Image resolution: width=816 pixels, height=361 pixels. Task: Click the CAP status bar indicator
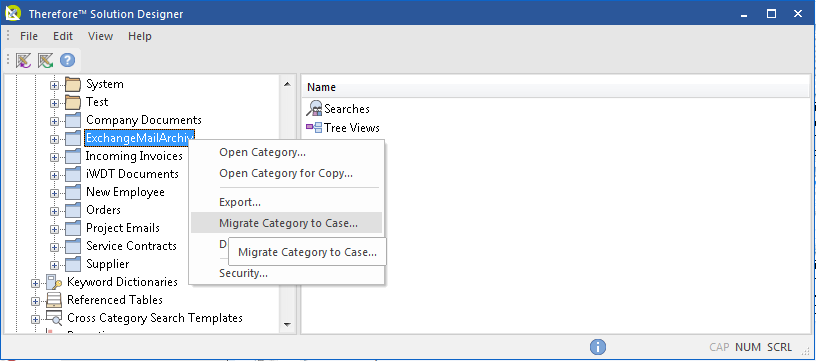click(719, 347)
